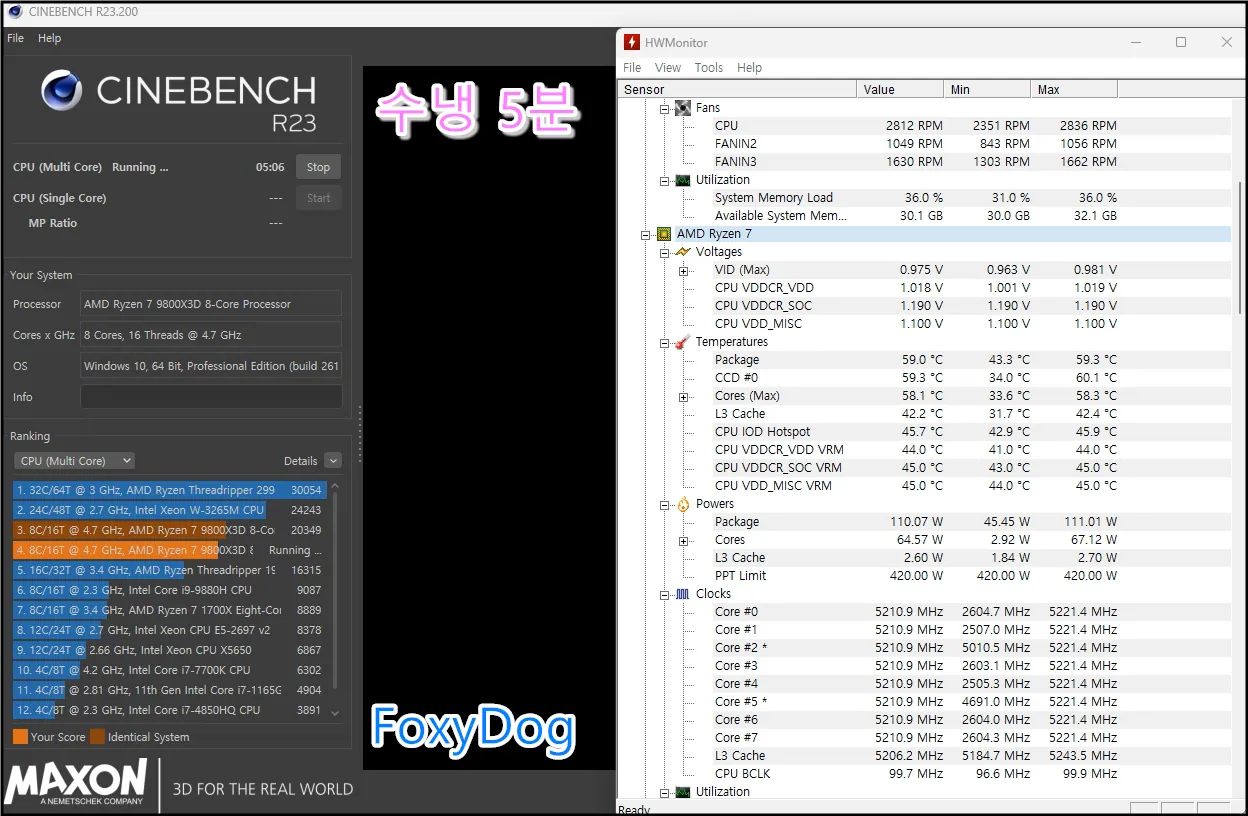Collapse the Fans tree node
The height and width of the screenshot is (816, 1248).
click(665, 108)
